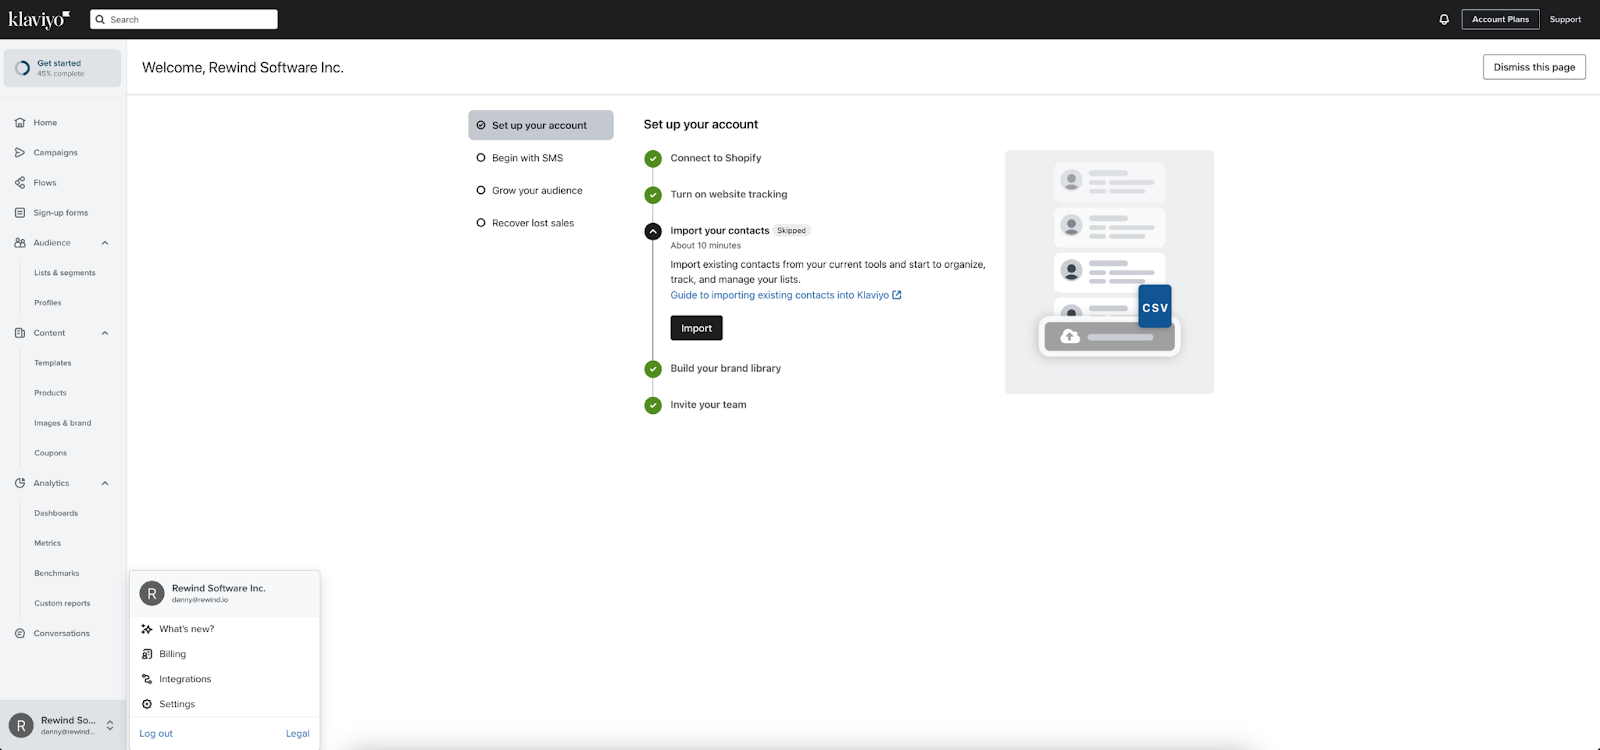This screenshot has width=1600, height=750.
Task: Open Benchmarks page
Action: coord(57,573)
